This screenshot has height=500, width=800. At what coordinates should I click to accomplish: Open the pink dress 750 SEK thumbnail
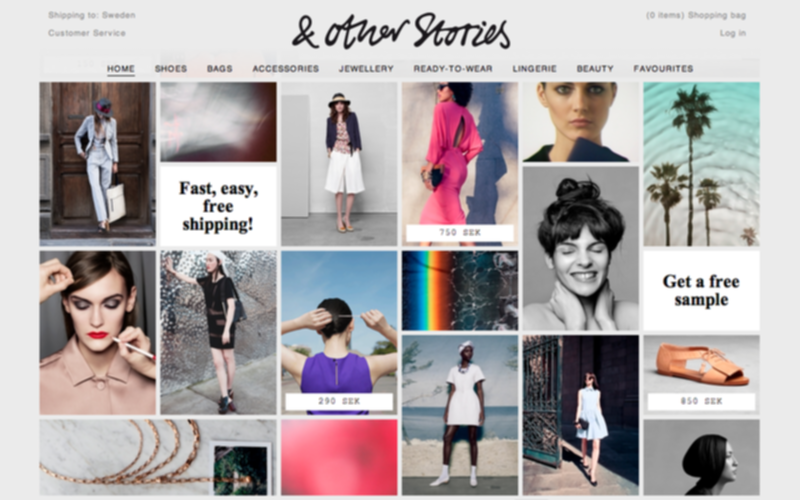click(460, 164)
